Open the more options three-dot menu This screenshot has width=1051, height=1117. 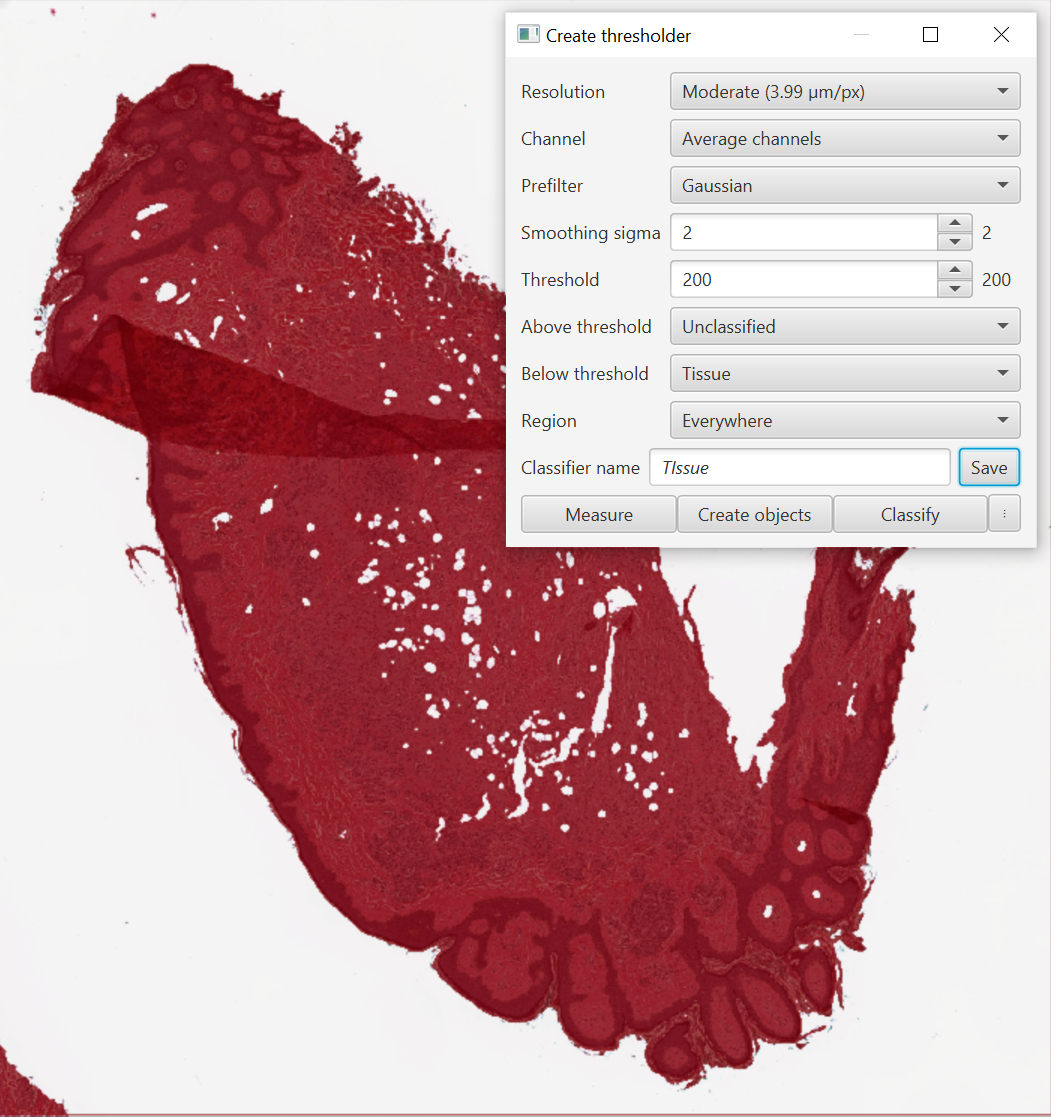1004,514
